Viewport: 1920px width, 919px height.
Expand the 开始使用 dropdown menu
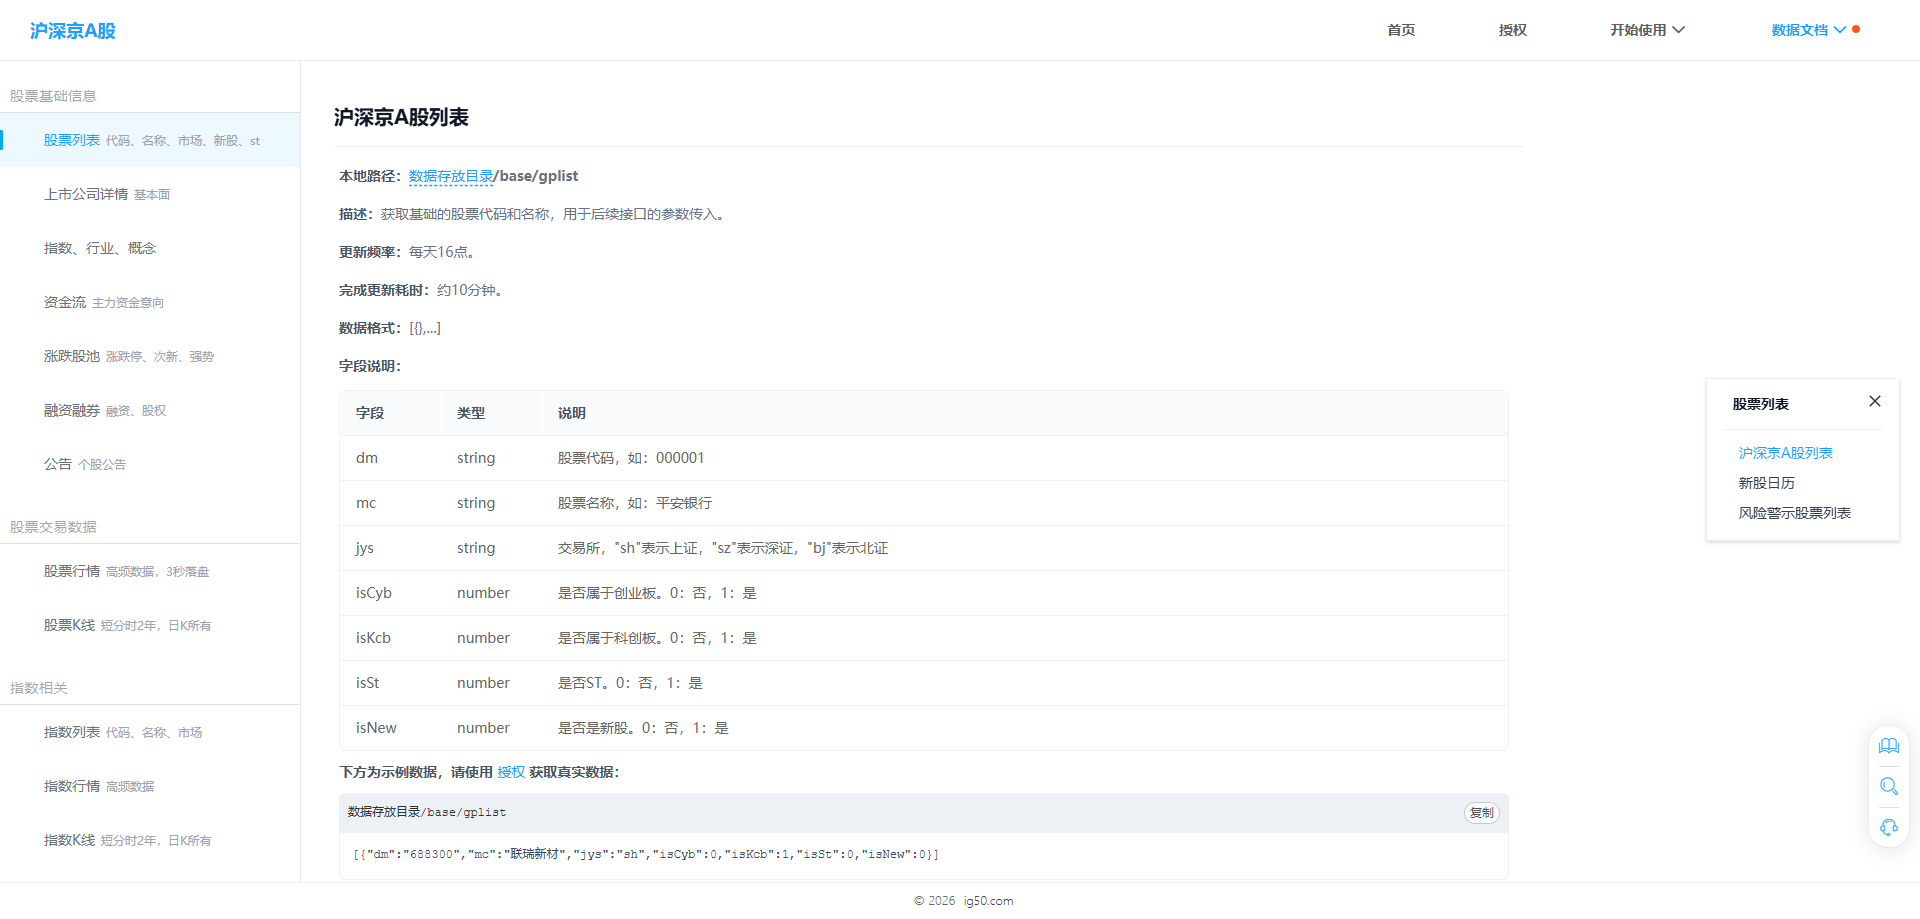(1647, 30)
